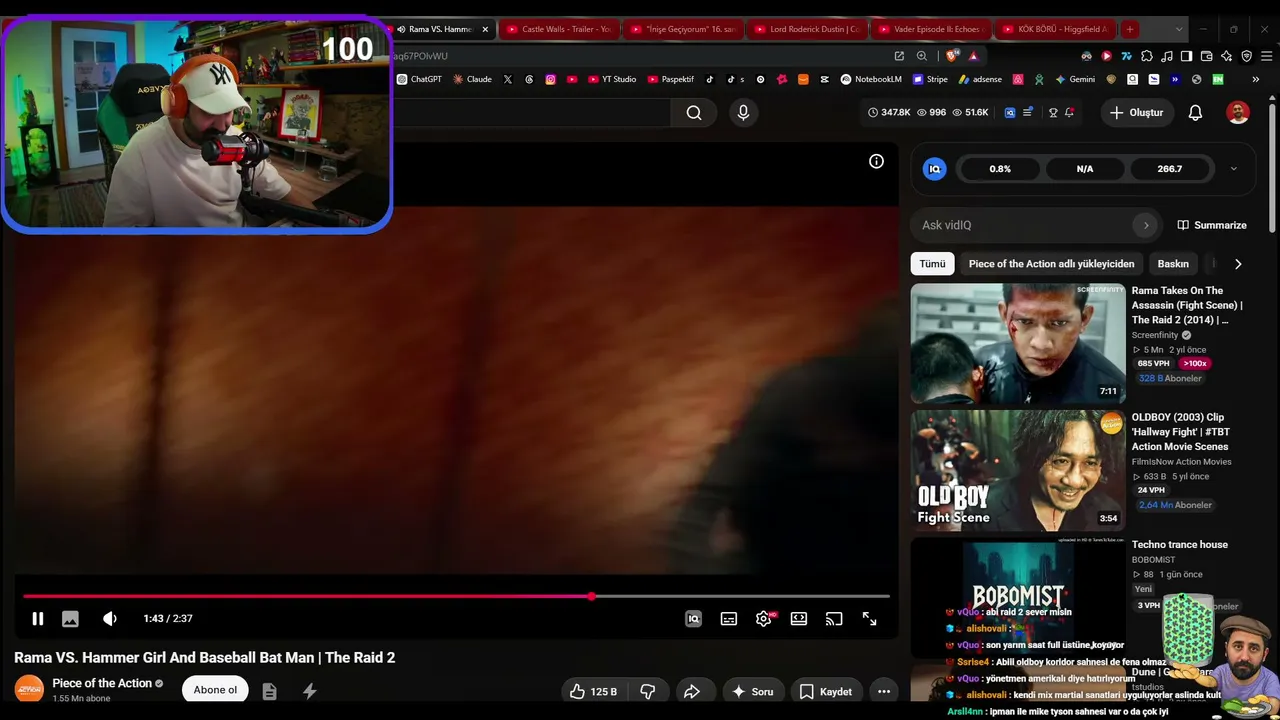Open the account profile avatar menu
This screenshot has height=720, width=1280.
[x=1238, y=113]
